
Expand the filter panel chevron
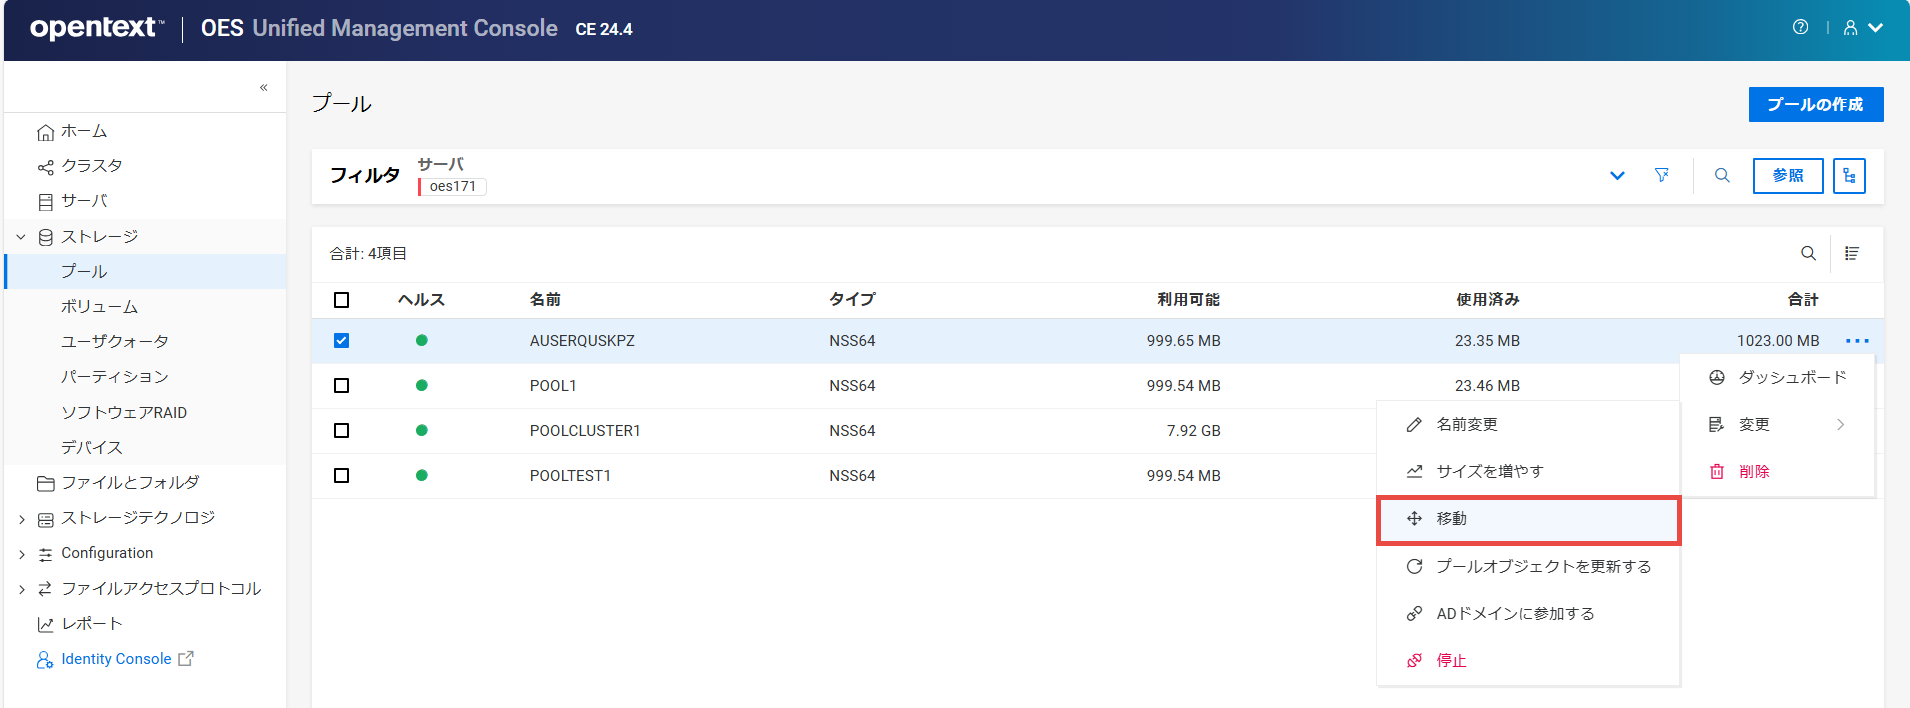pos(1617,176)
